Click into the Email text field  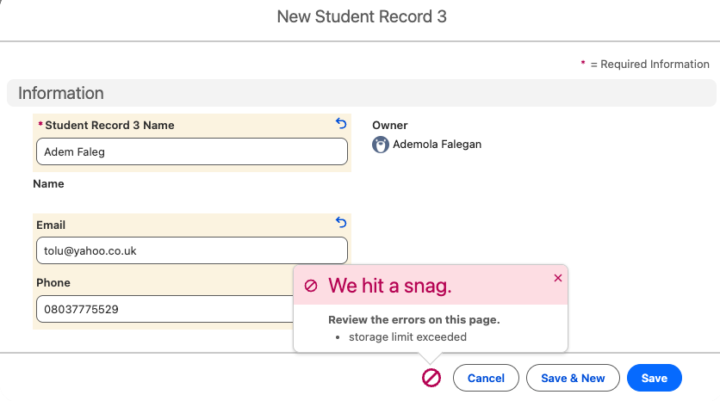tap(191, 250)
